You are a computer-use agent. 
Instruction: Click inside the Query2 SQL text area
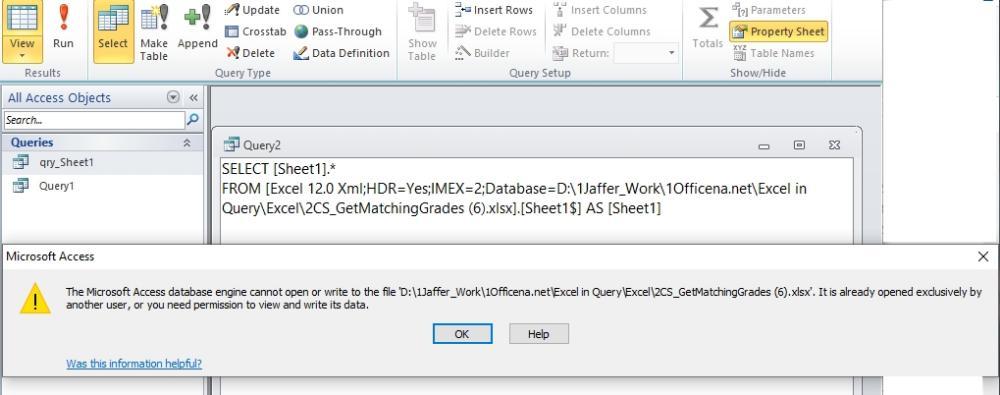click(x=536, y=201)
